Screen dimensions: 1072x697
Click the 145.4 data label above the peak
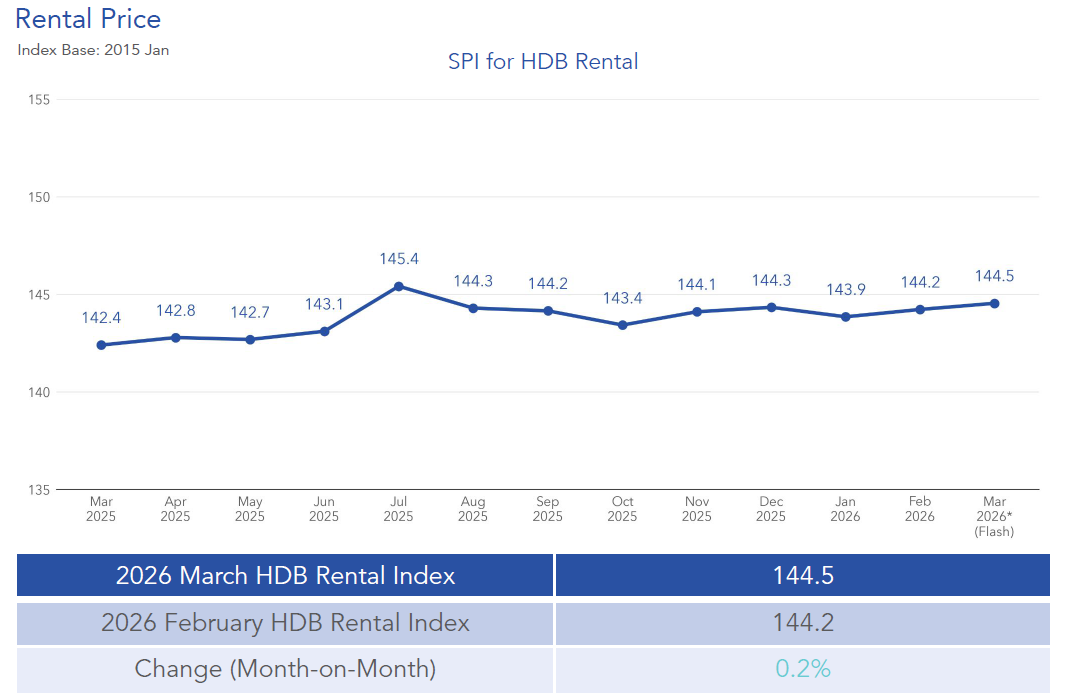point(398,259)
